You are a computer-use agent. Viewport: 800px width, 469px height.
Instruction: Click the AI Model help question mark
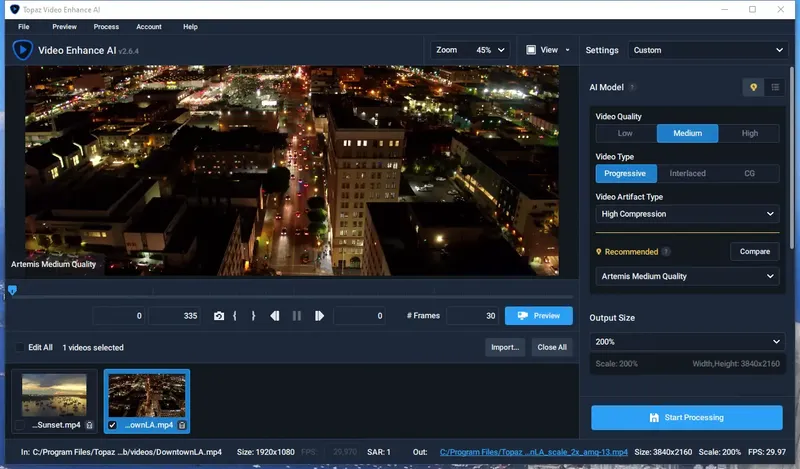632,88
